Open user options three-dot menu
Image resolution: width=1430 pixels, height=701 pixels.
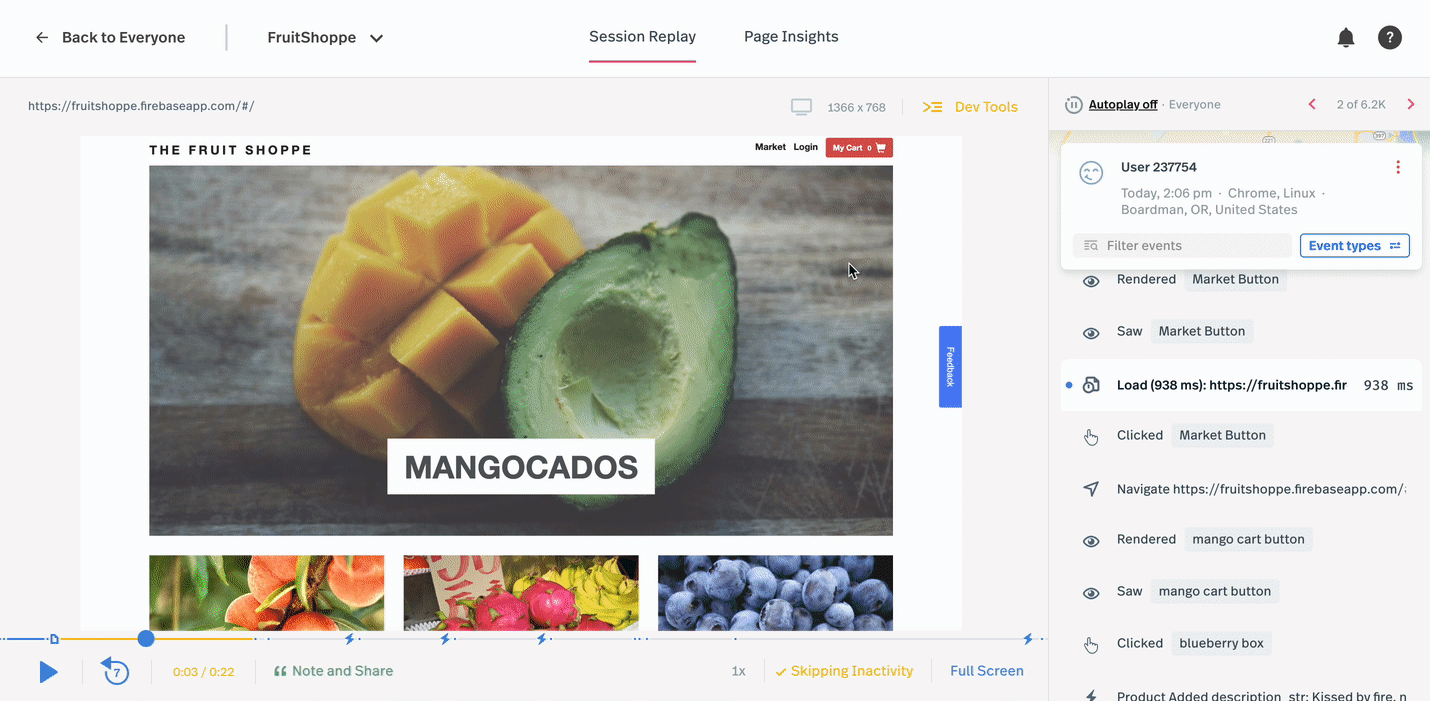[1398, 167]
